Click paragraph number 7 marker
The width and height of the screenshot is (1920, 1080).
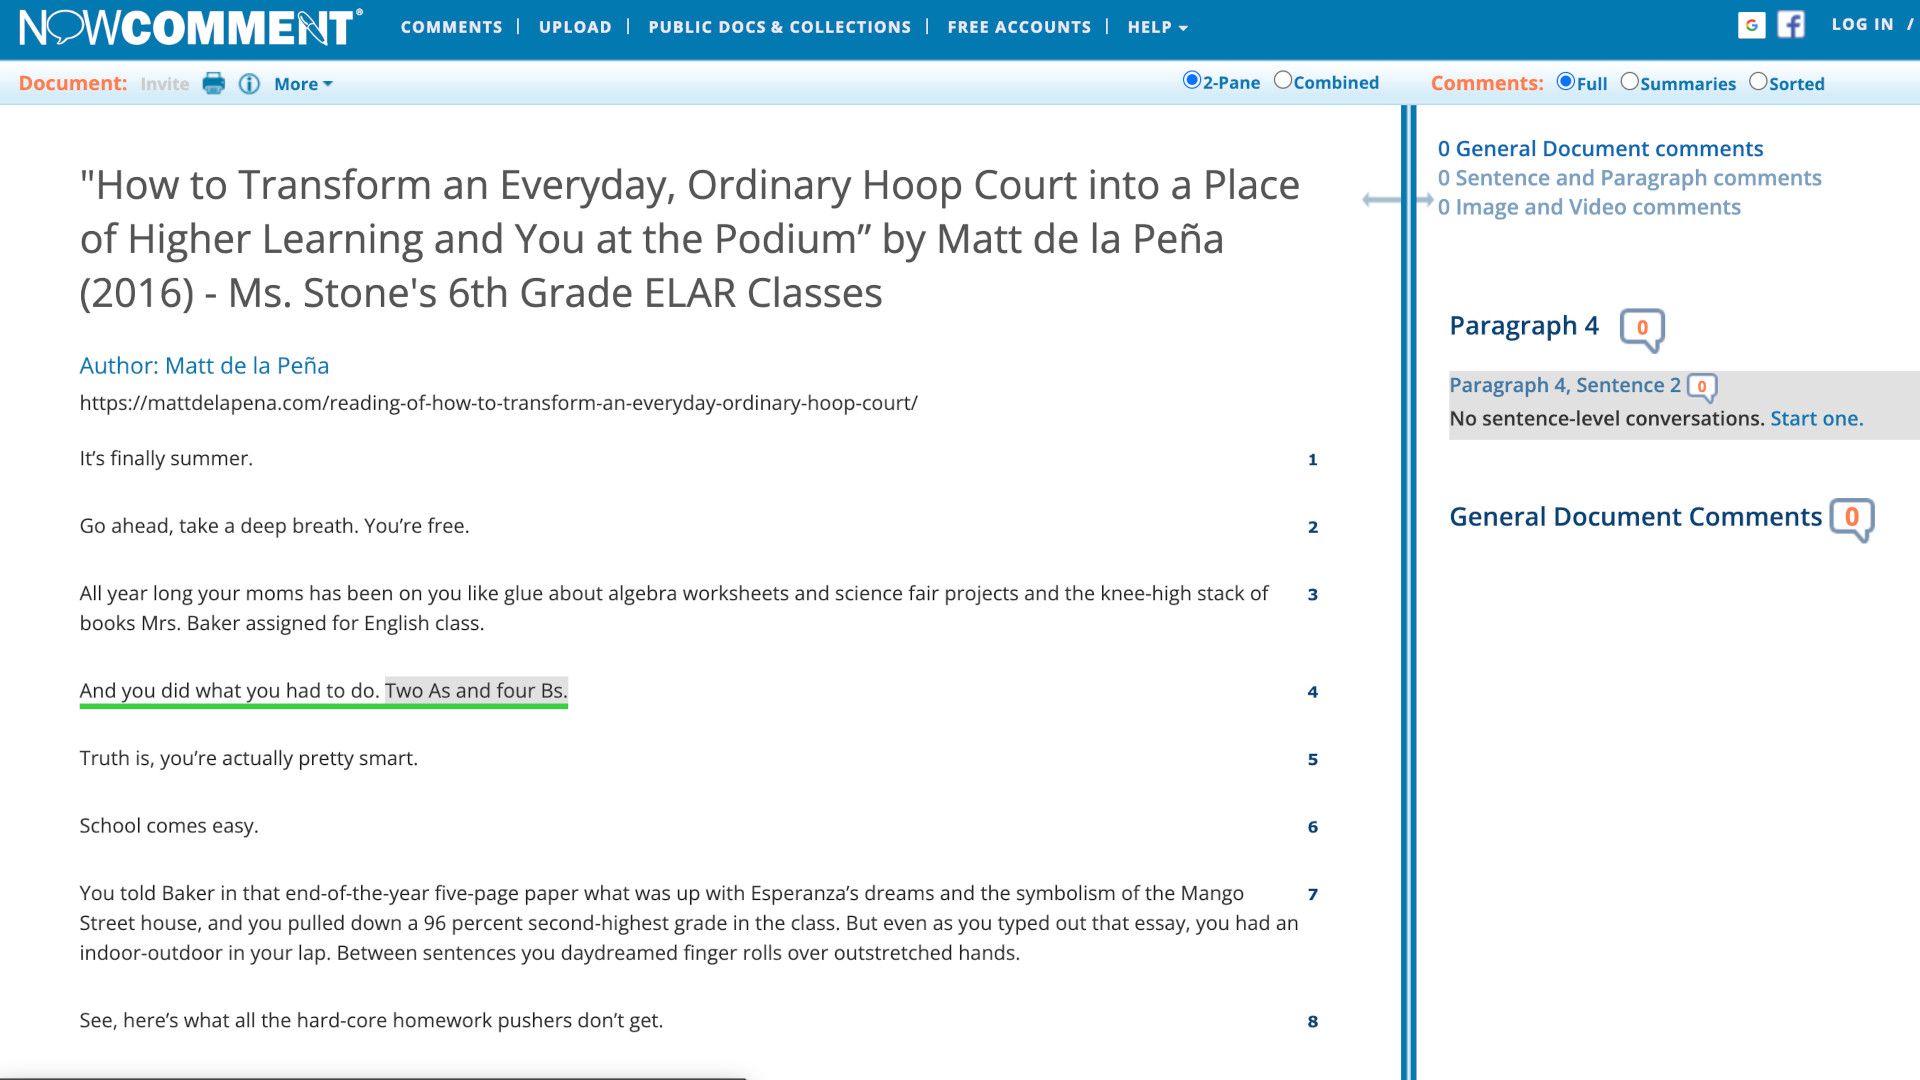click(1312, 894)
